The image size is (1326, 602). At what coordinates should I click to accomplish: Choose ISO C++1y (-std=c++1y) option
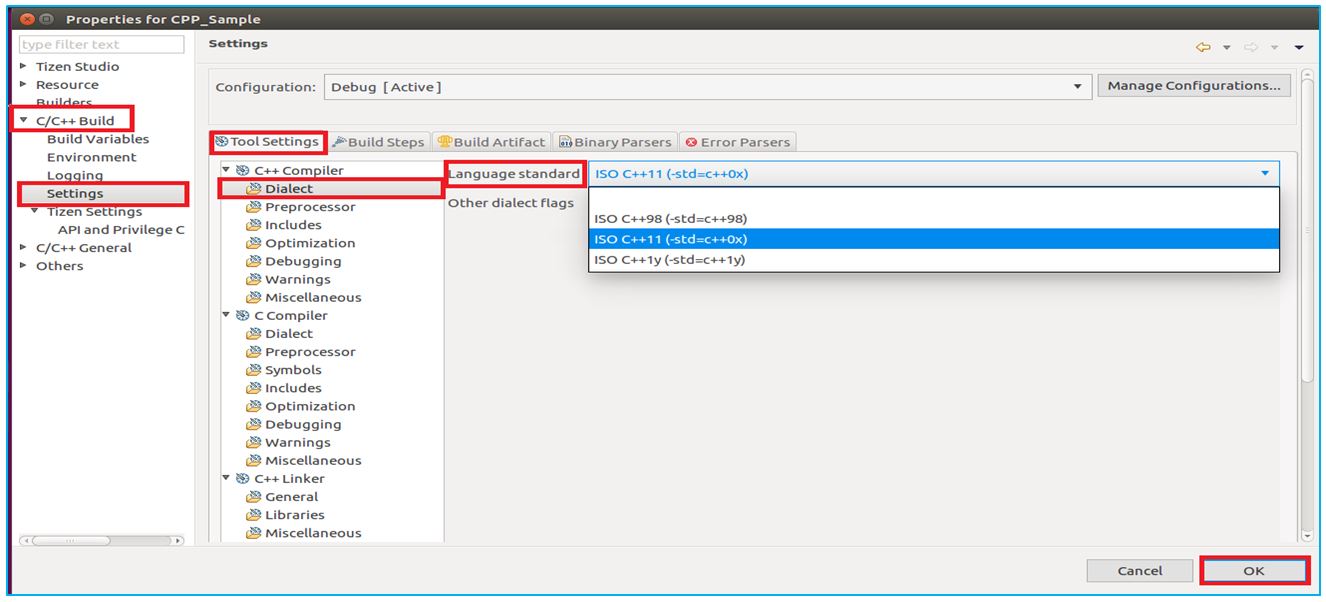click(670, 260)
